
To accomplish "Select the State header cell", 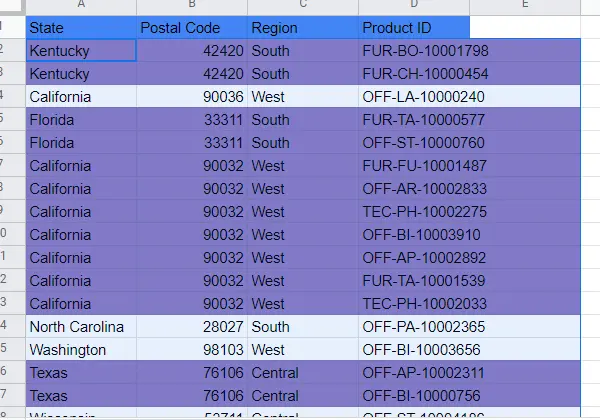I will coord(81,28).
